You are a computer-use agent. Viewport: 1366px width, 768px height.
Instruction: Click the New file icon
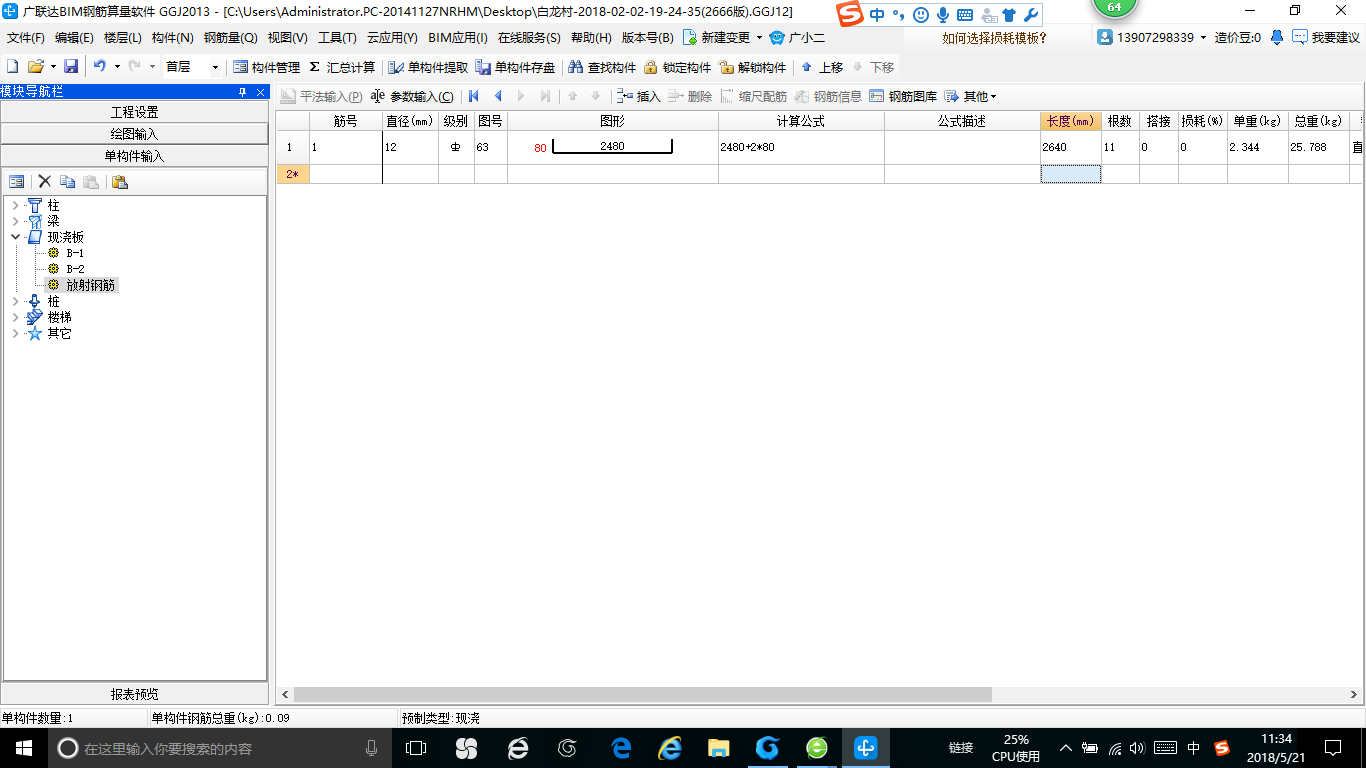pyautogui.click(x=12, y=67)
